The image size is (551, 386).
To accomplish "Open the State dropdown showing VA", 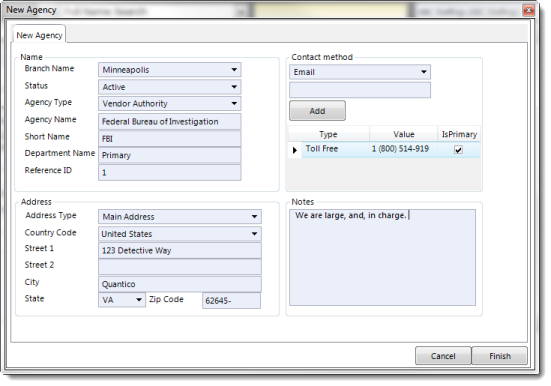I will tap(122, 300).
